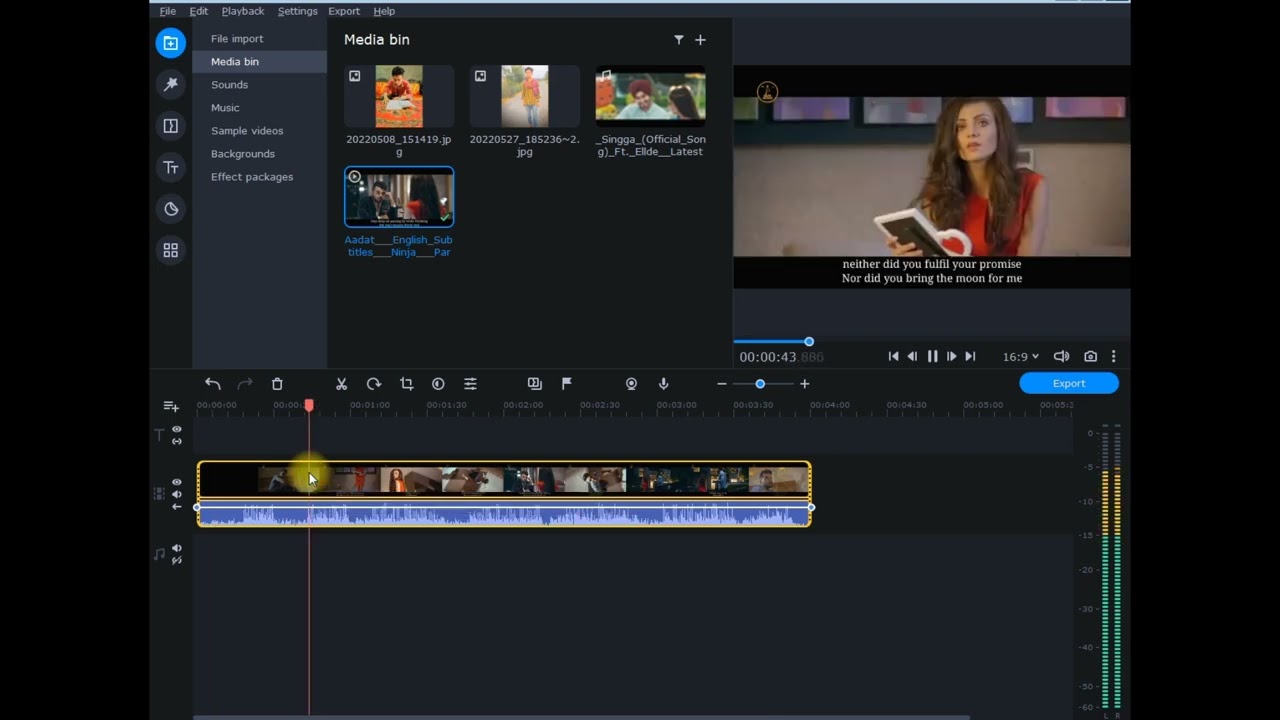1280x720 pixels.
Task: Add a marker with flag icon
Action: point(567,384)
